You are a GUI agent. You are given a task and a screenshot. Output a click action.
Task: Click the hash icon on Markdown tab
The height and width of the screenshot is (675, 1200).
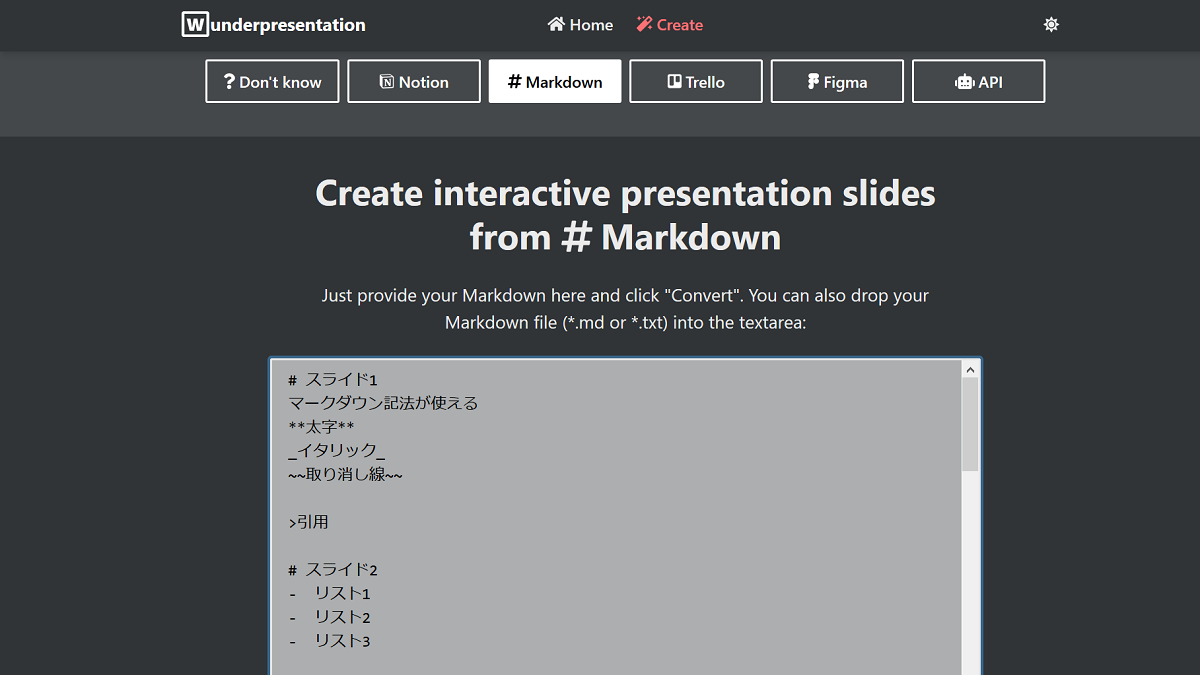pos(514,82)
